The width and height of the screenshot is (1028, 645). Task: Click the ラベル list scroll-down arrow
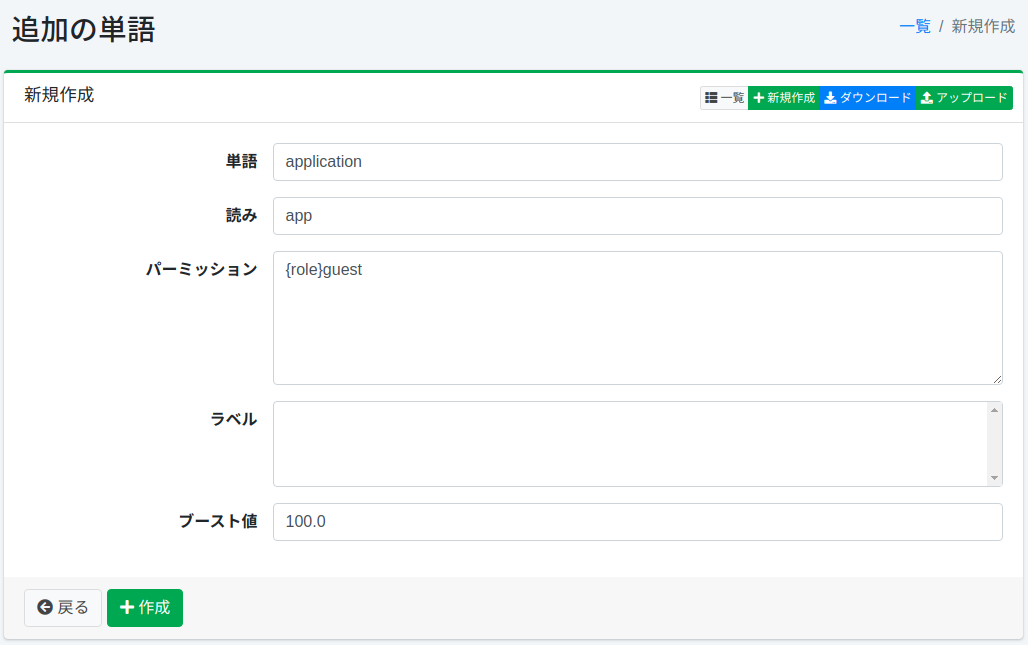click(x=994, y=478)
